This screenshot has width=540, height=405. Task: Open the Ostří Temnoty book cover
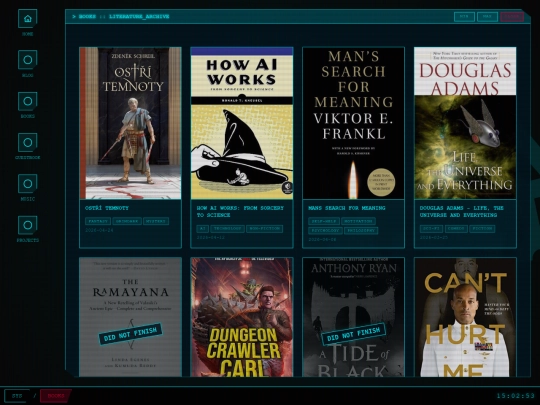pos(131,123)
